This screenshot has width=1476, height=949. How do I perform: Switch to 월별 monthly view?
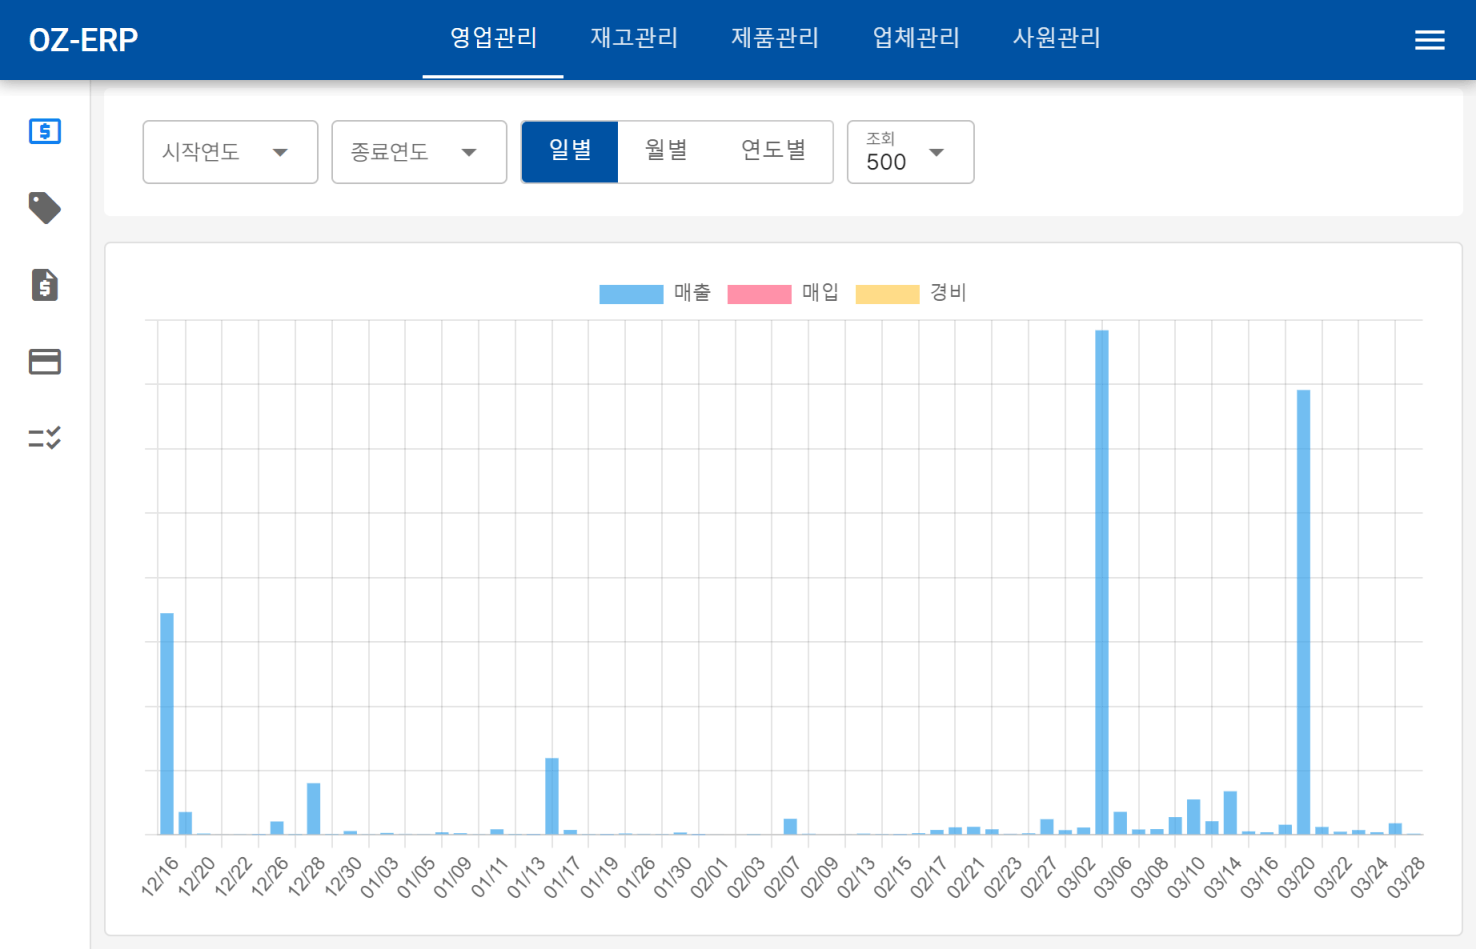(x=666, y=151)
